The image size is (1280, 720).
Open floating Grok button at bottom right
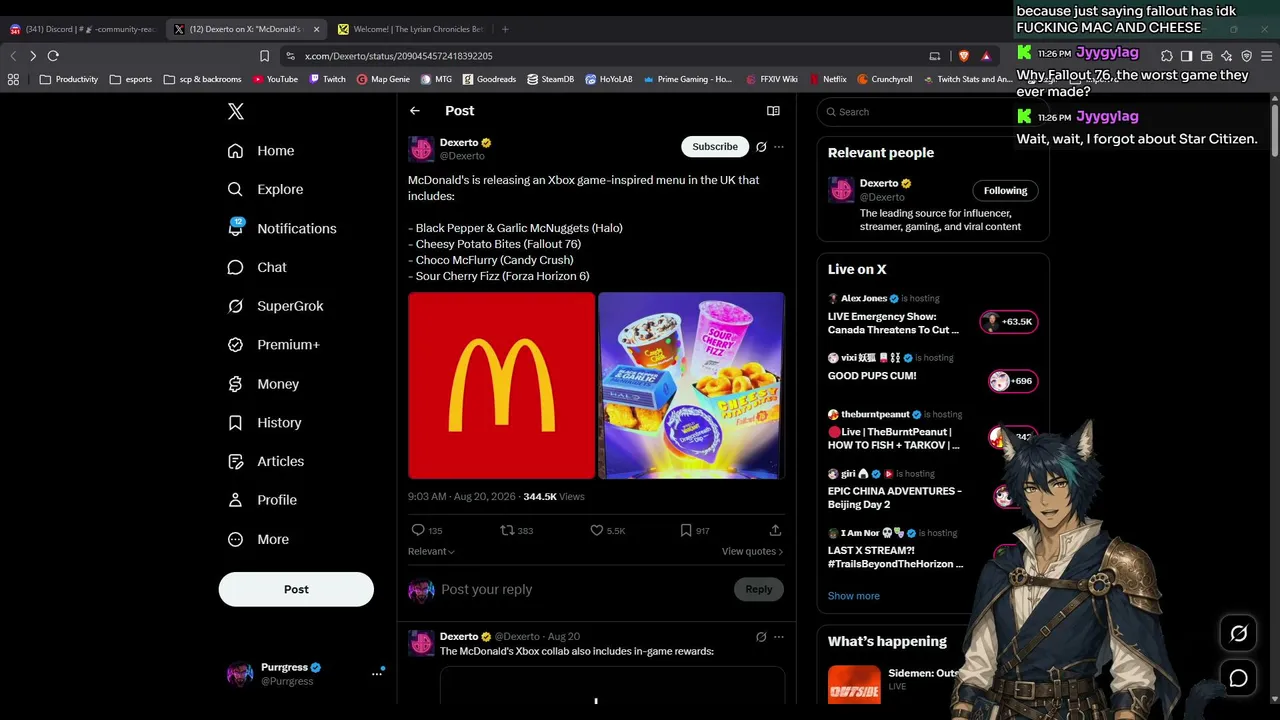(1238, 634)
